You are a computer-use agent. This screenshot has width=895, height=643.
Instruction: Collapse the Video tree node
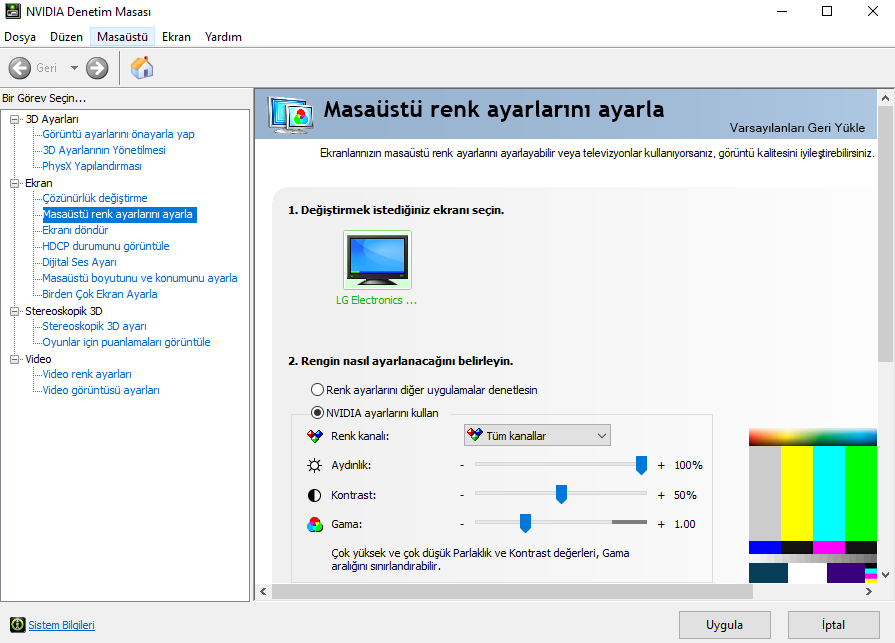(14, 359)
